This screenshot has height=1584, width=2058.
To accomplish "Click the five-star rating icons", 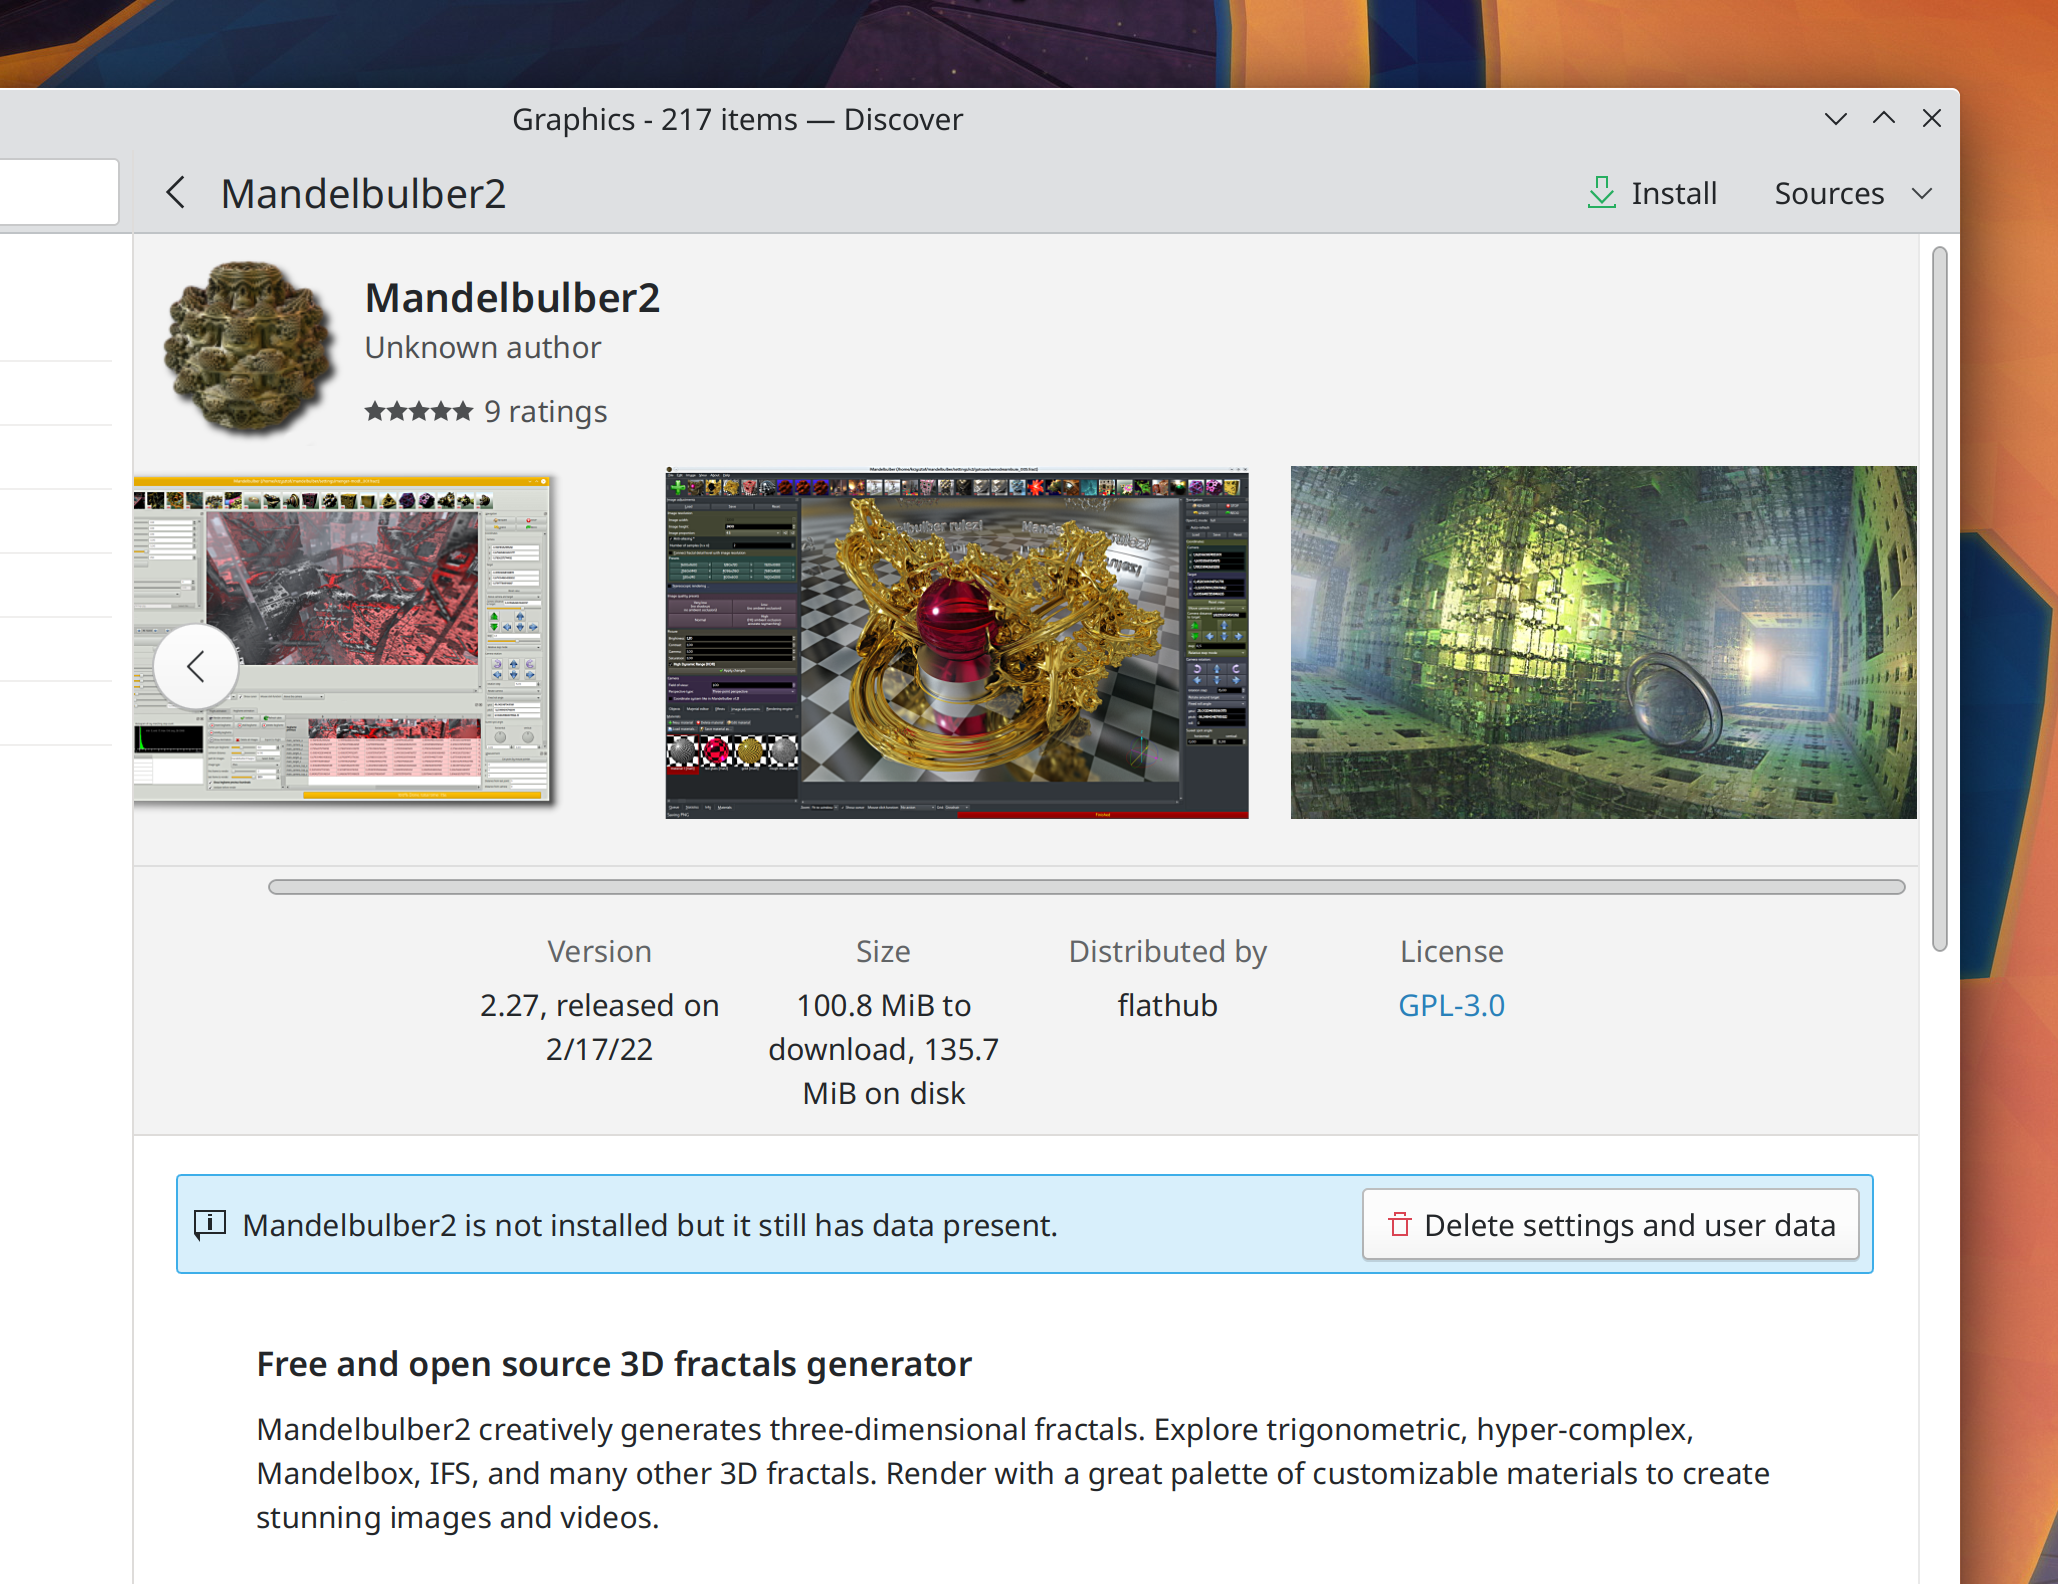I will pyautogui.click(x=418, y=411).
